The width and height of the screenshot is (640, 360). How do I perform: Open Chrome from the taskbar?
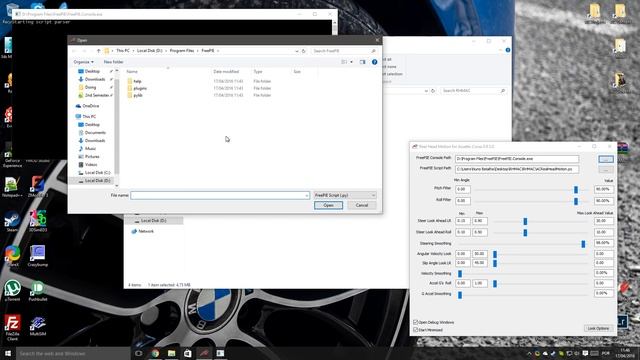pyautogui.click(x=155, y=353)
